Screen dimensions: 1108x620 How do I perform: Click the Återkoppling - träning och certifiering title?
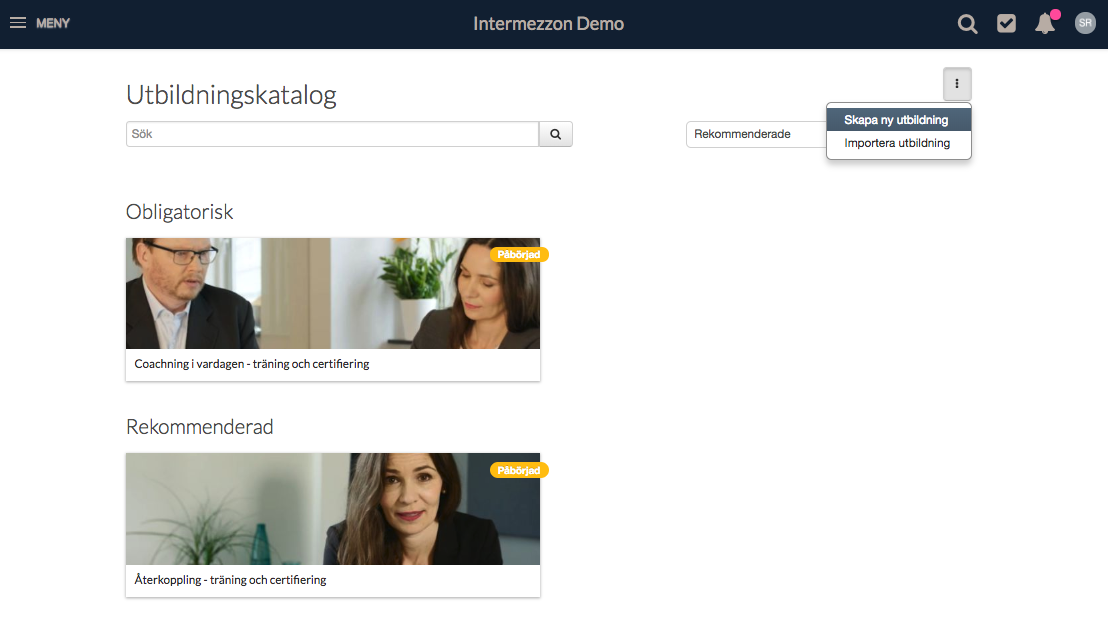tap(230, 580)
